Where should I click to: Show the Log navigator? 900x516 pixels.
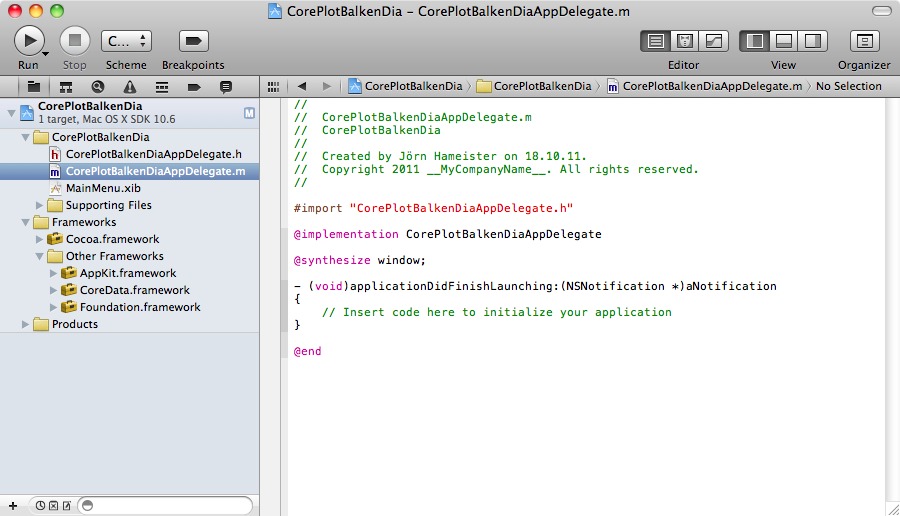pos(225,86)
